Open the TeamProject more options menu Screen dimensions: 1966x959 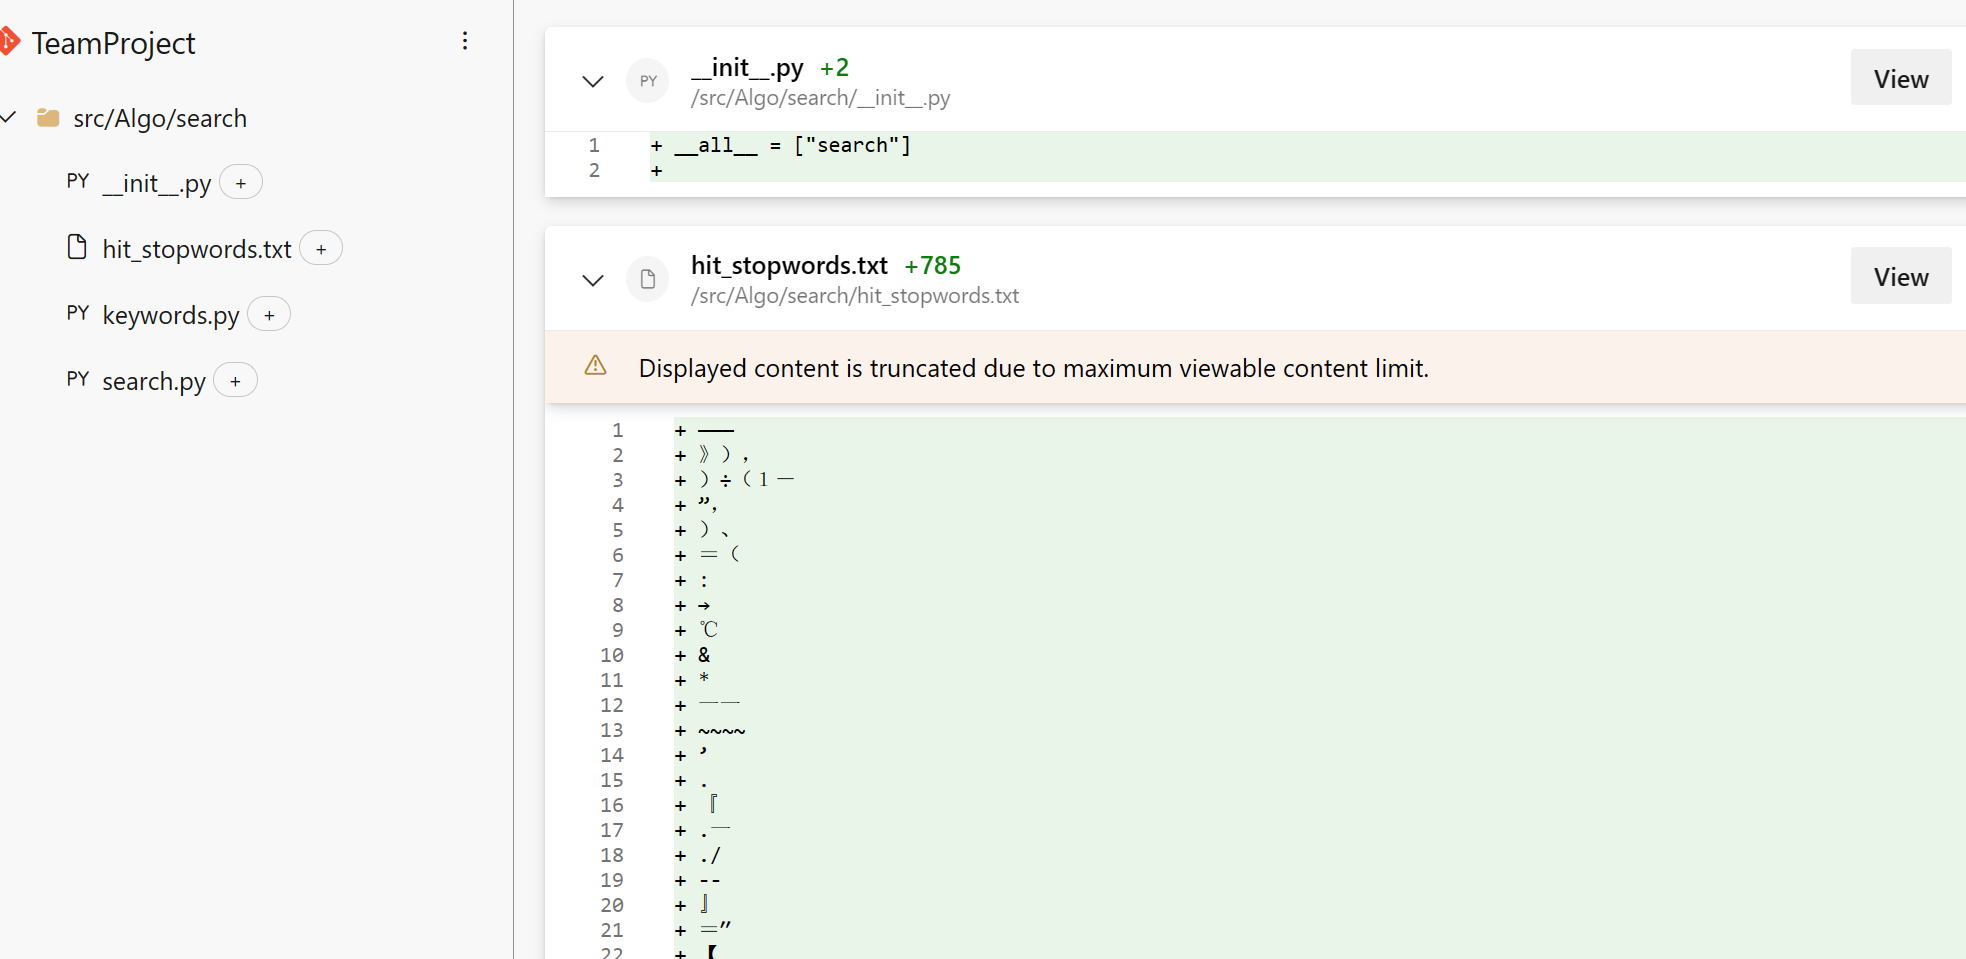(x=465, y=41)
